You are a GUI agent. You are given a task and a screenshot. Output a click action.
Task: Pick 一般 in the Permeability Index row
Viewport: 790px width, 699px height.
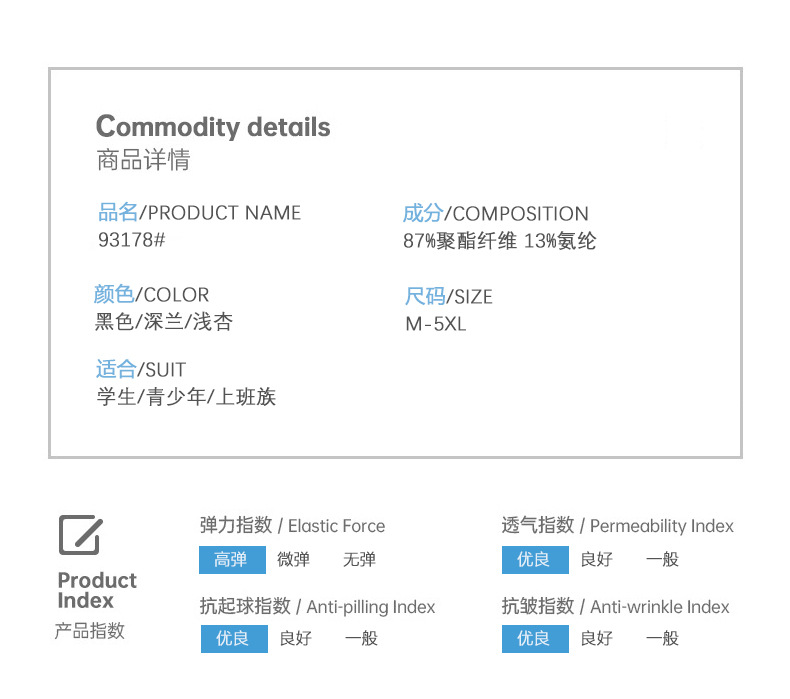[x=662, y=560]
